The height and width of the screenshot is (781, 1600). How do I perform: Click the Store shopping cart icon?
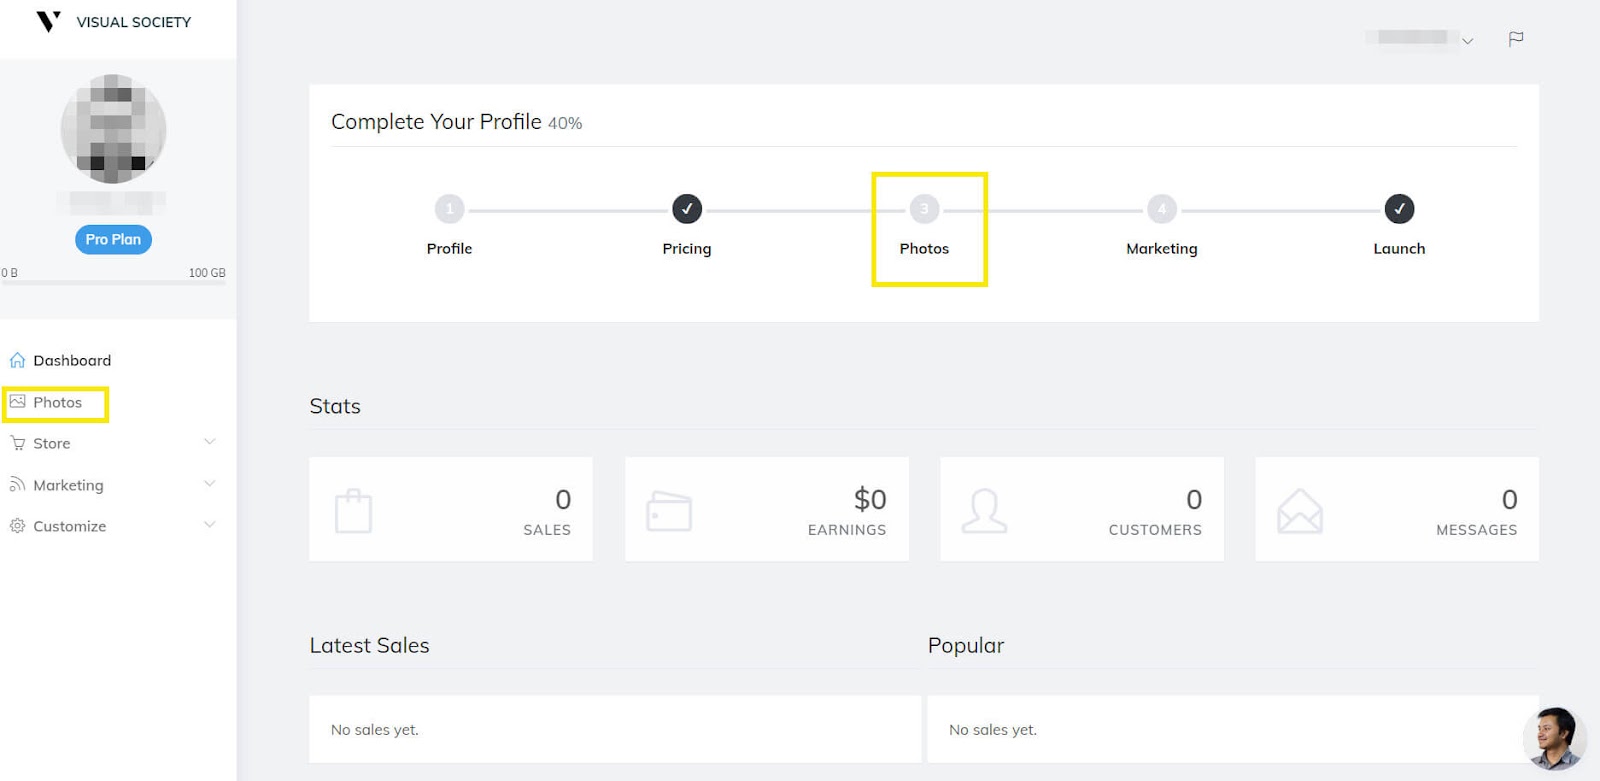pyautogui.click(x=17, y=443)
